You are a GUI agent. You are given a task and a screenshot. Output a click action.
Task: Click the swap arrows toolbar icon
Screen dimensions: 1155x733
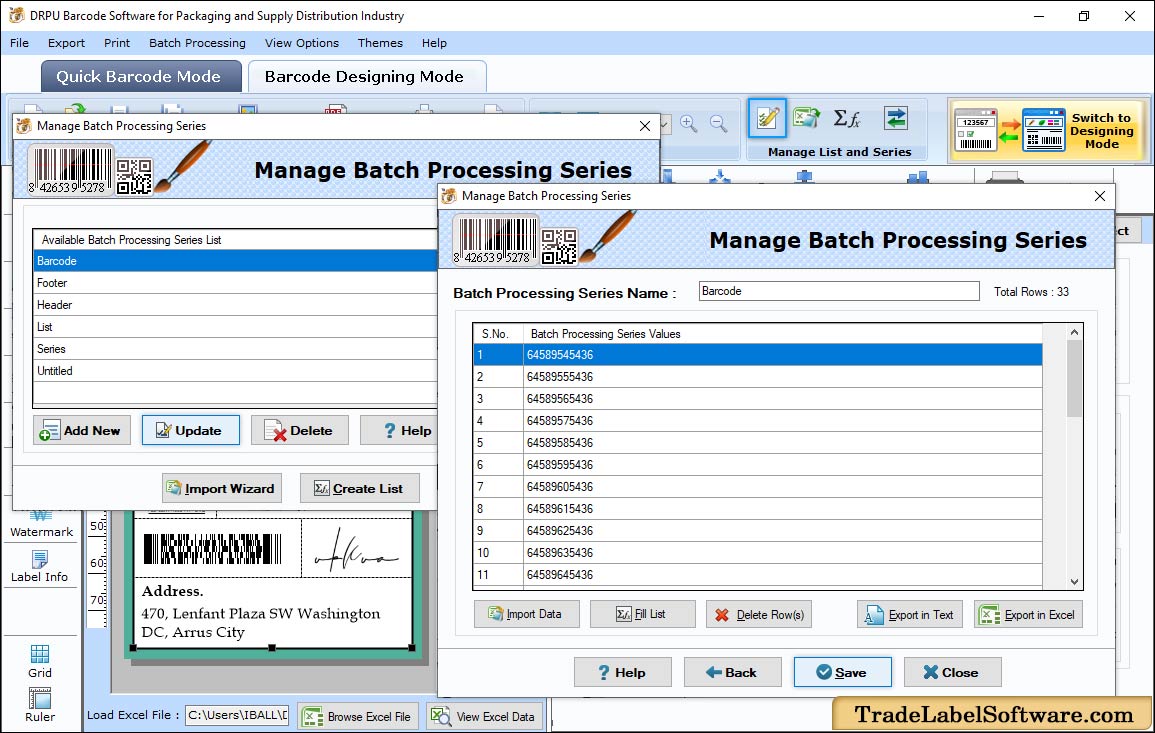(x=896, y=118)
